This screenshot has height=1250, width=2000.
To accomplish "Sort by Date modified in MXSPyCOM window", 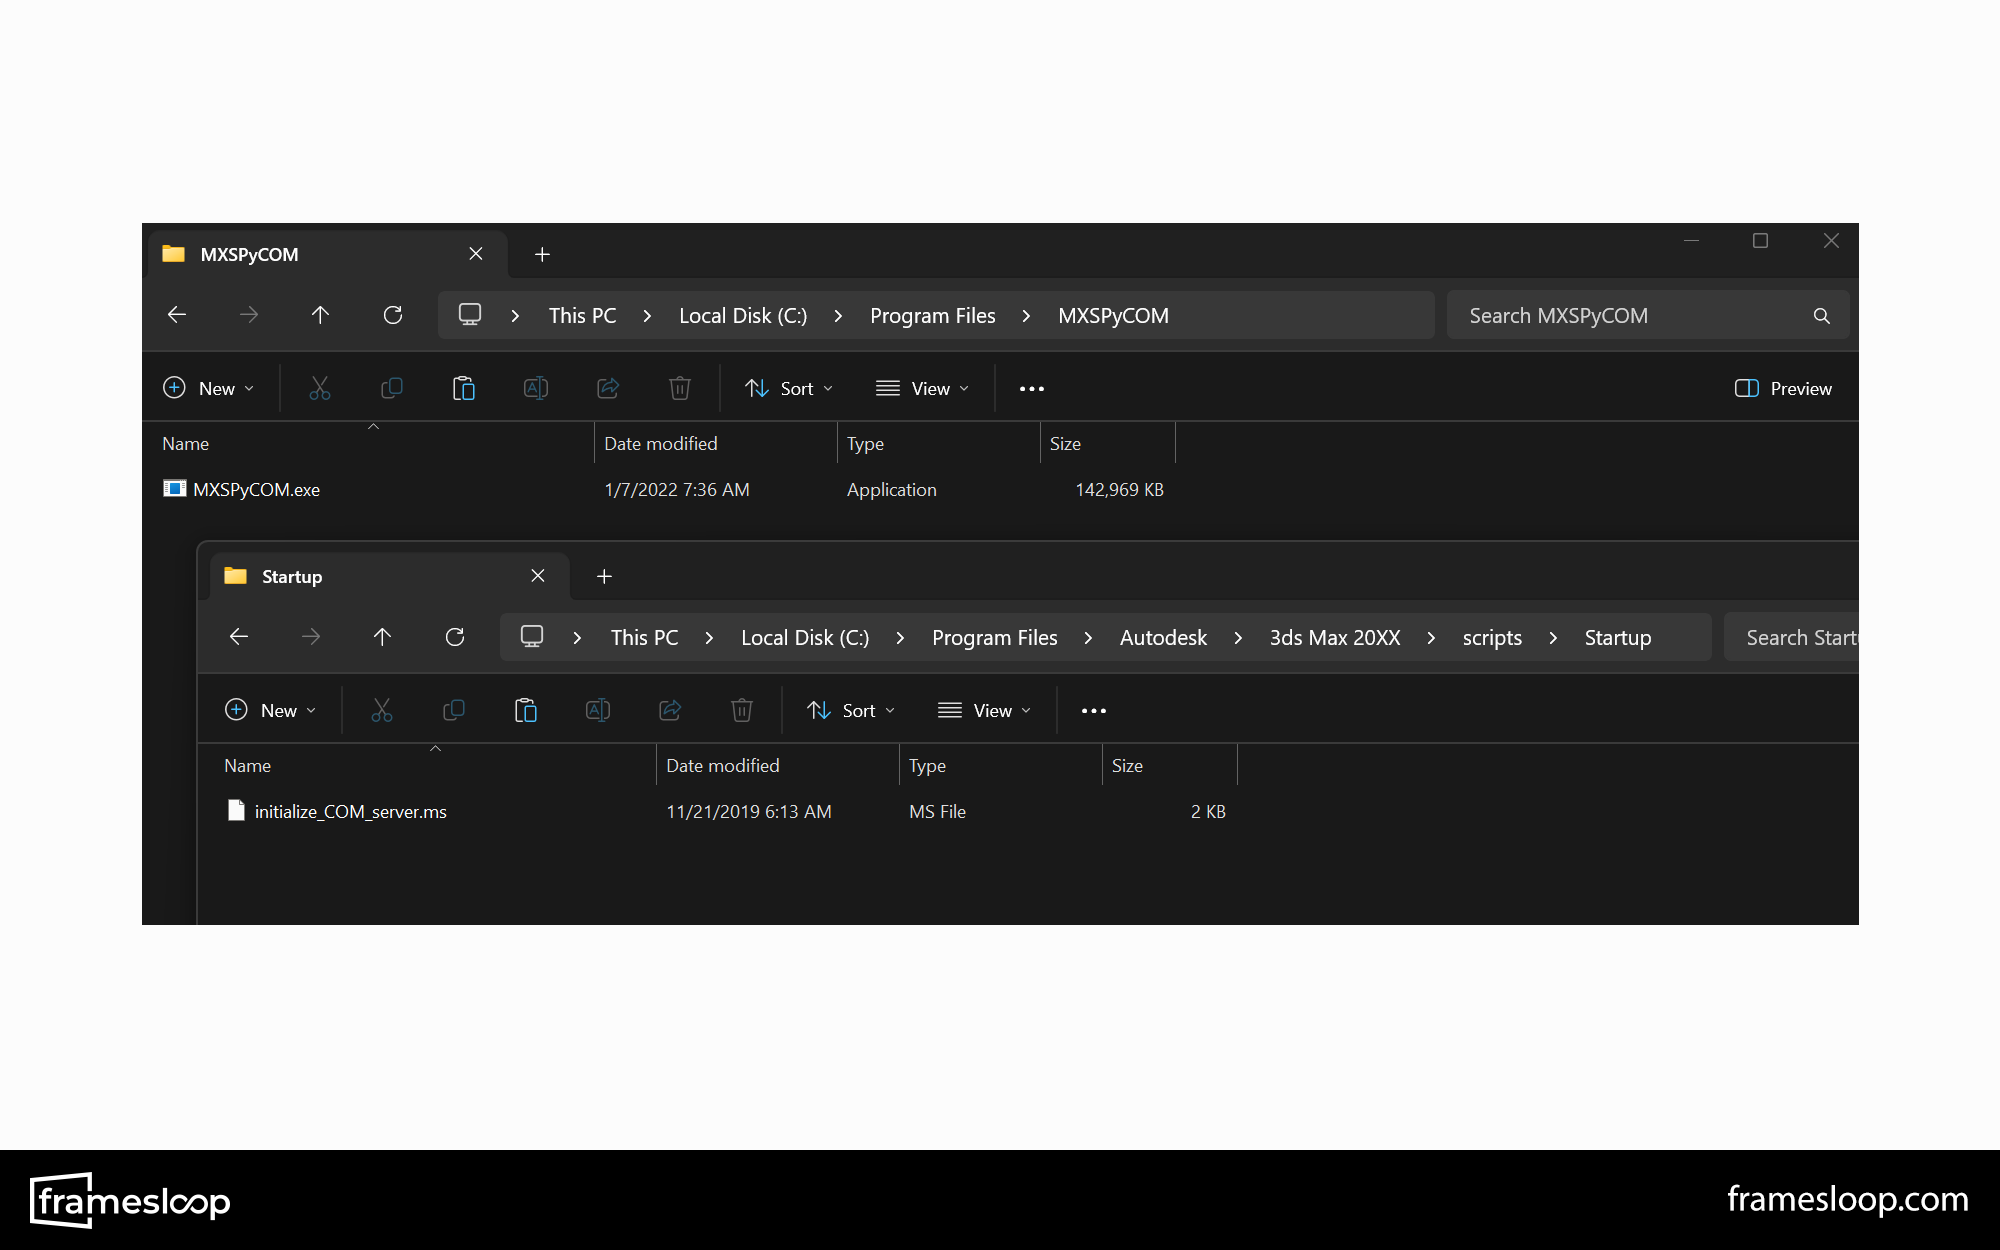I will pos(716,444).
